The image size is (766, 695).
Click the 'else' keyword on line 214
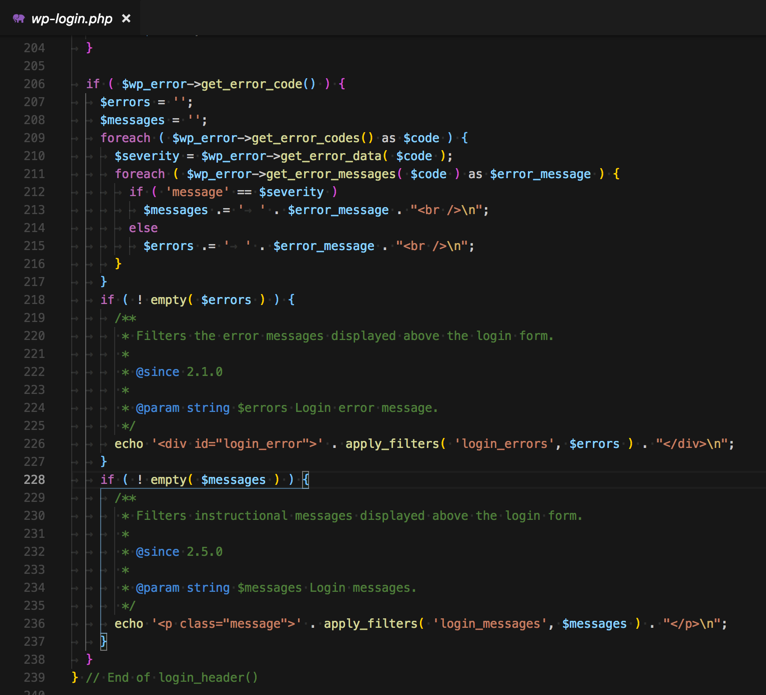(143, 228)
